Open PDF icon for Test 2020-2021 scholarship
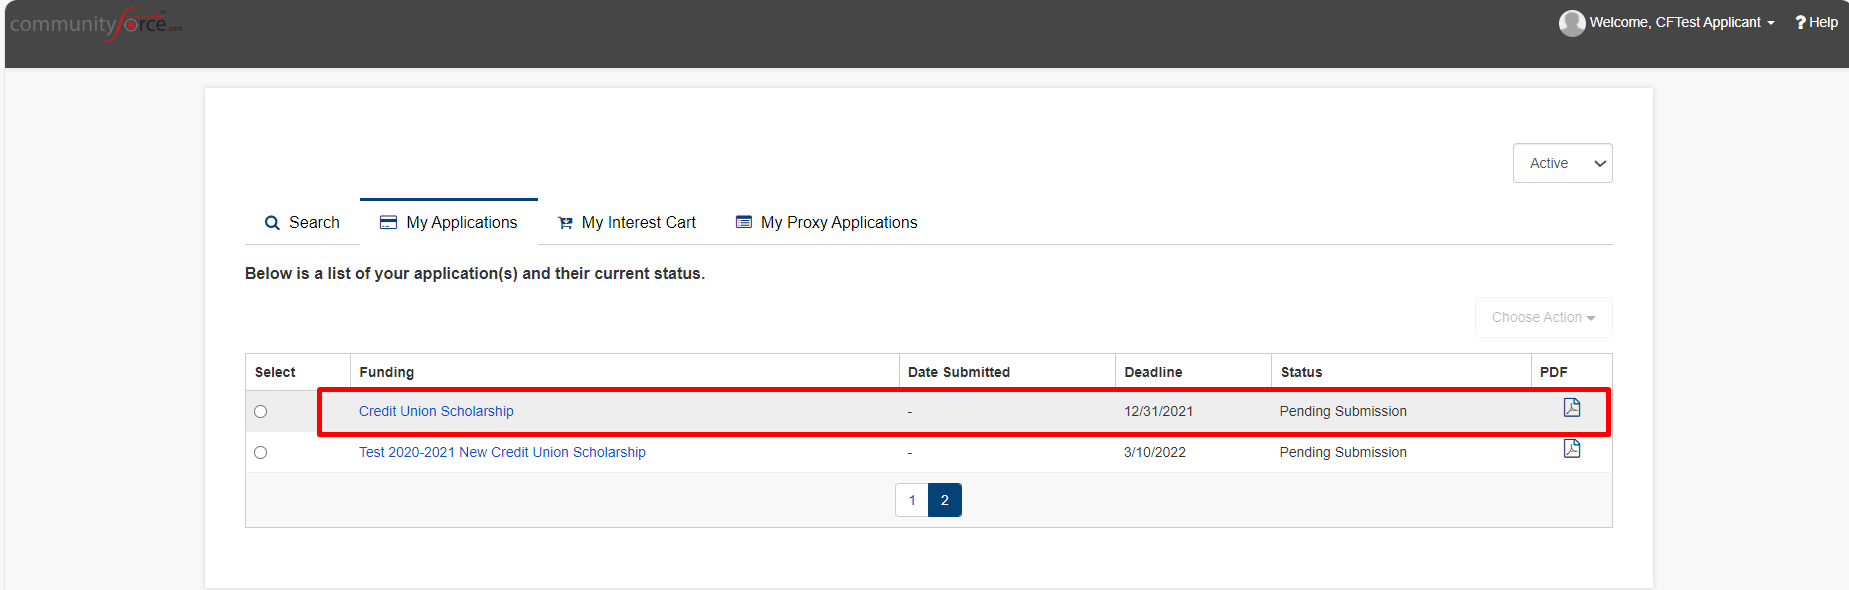Image resolution: width=1849 pixels, height=590 pixels. point(1572,448)
